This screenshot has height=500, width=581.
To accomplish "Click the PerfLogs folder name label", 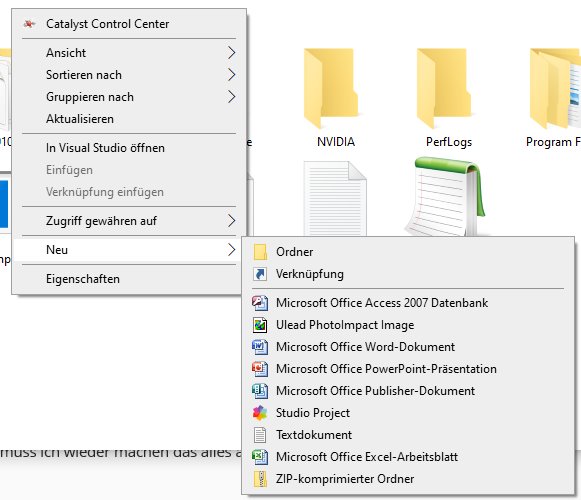I will point(449,142).
